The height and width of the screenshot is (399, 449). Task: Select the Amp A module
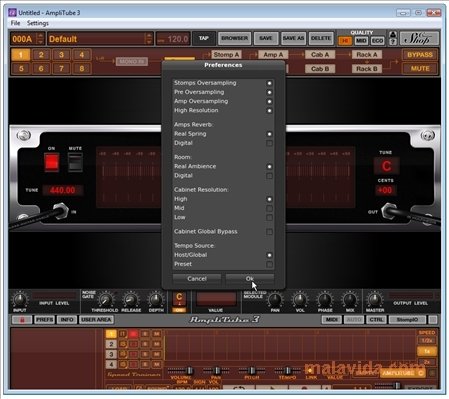coord(273,55)
